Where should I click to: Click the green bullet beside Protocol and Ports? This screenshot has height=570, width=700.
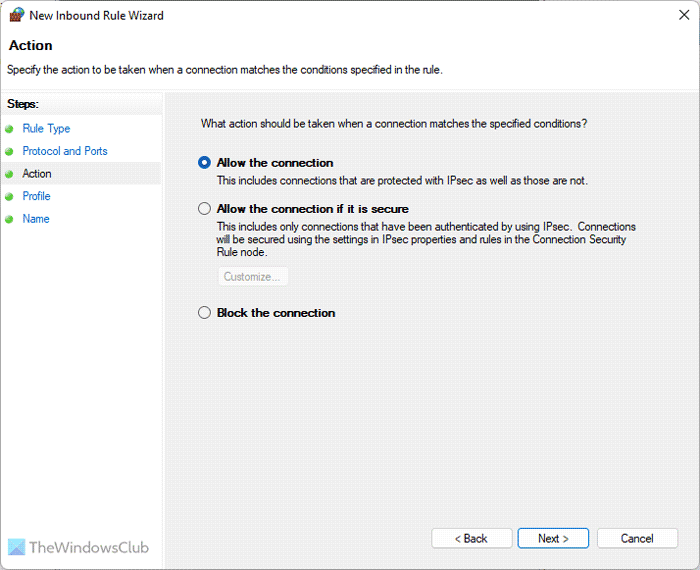pyautogui.click(x=9, y=152)
